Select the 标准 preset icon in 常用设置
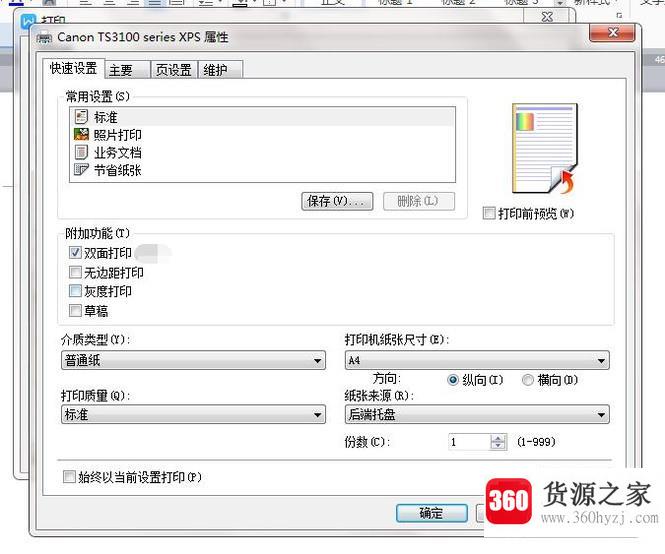 coord(81,116)
